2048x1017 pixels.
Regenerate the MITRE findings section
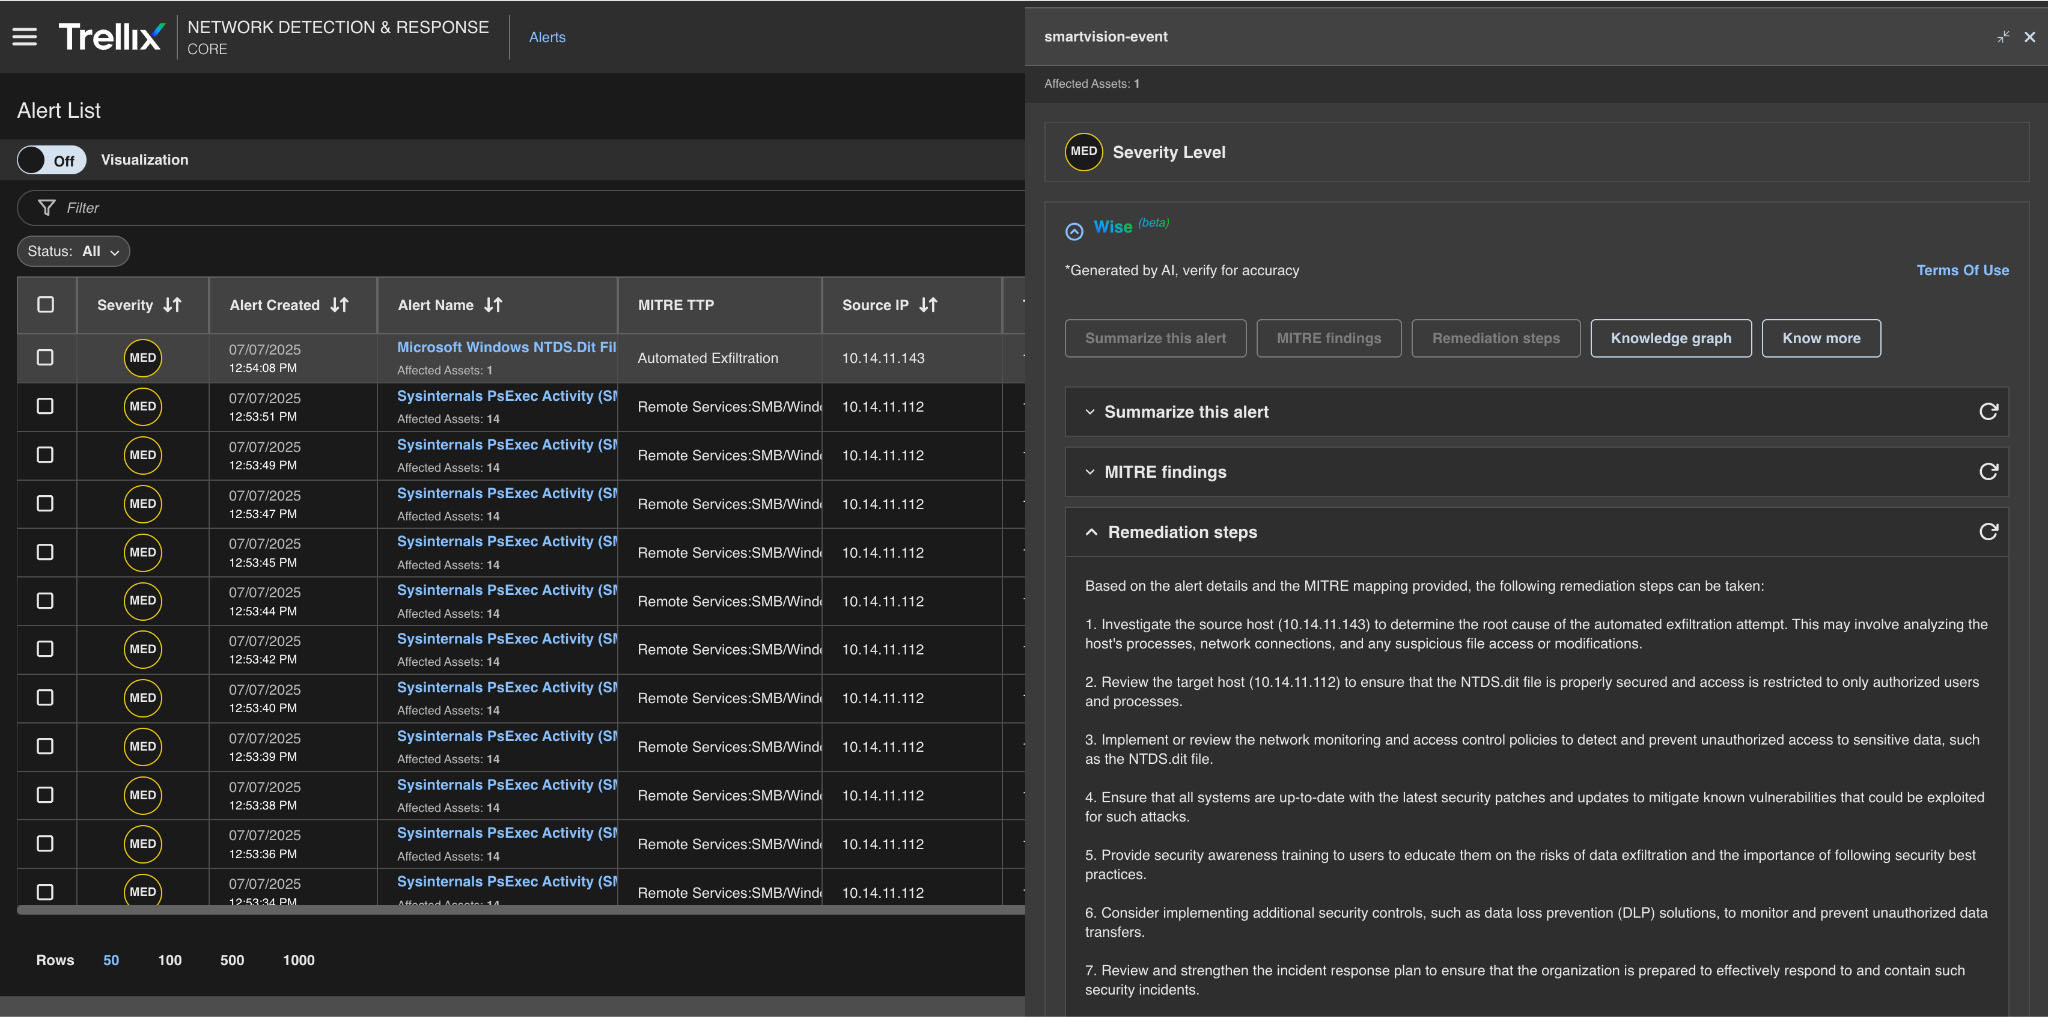click(1988, 472)
